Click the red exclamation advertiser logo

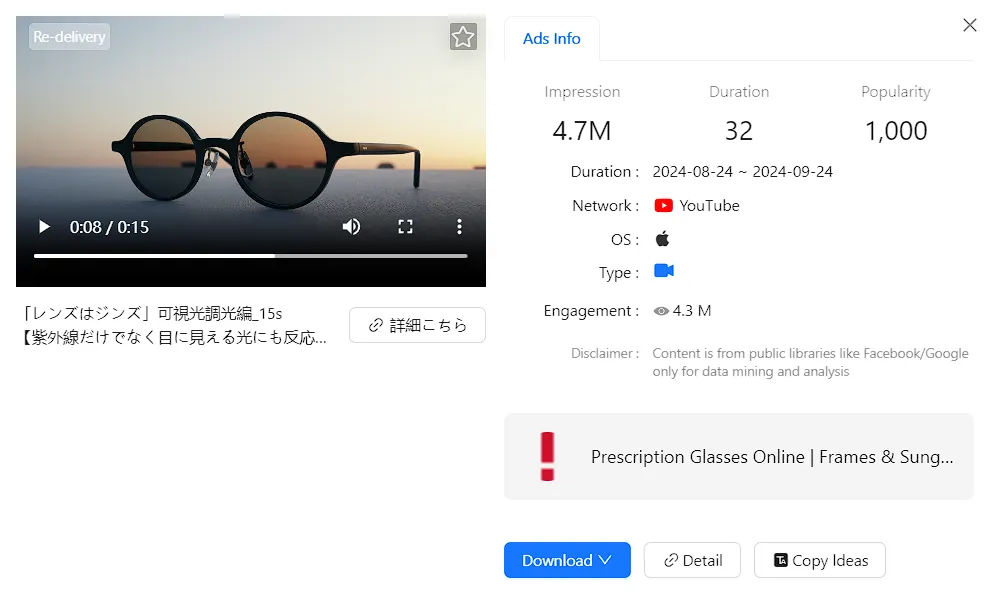546,456
